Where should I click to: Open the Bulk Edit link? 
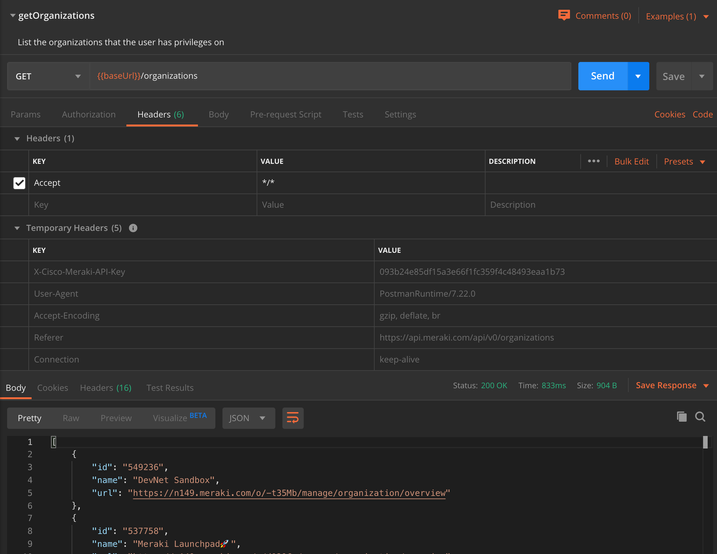click(x=631, y=161)
